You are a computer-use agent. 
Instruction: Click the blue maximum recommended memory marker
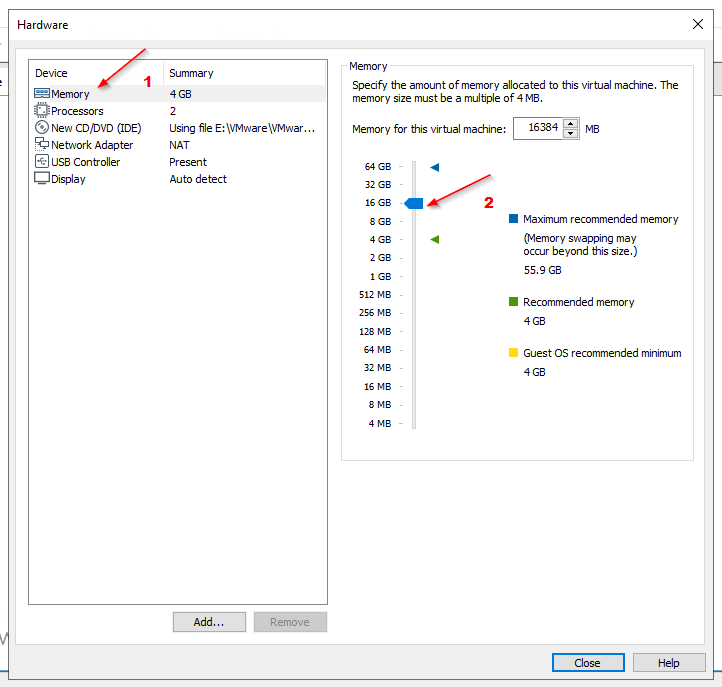click(x=435, y=167)
